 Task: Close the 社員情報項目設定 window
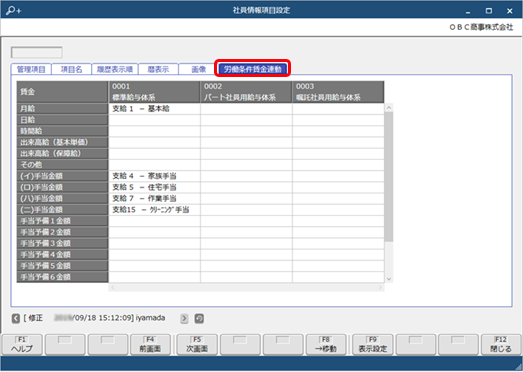point(509,11)
